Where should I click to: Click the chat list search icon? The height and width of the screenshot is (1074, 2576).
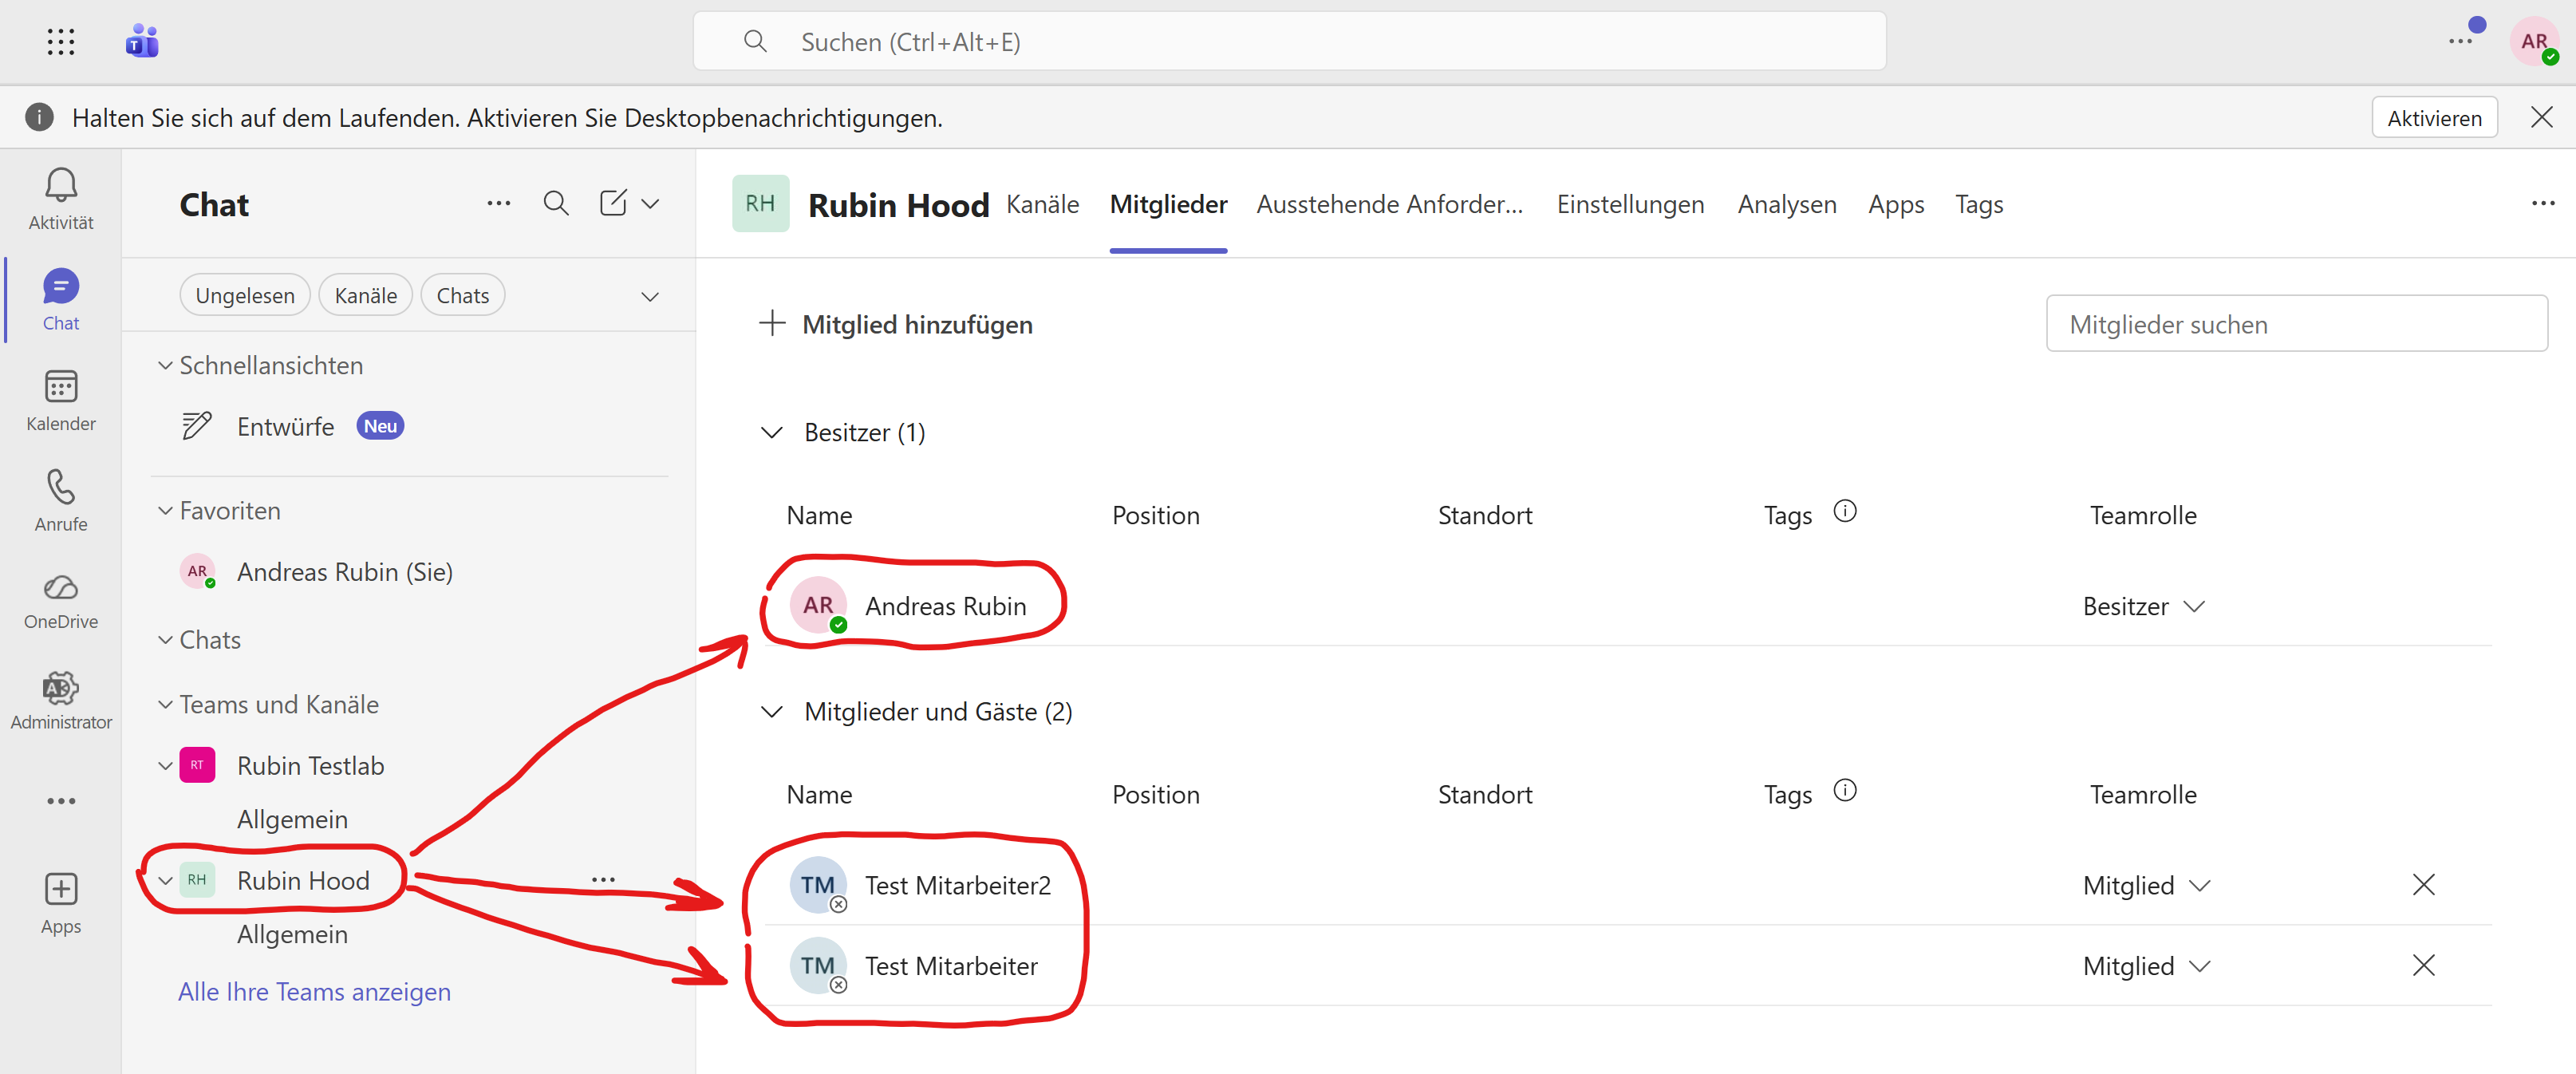click(x=556, y=203)
